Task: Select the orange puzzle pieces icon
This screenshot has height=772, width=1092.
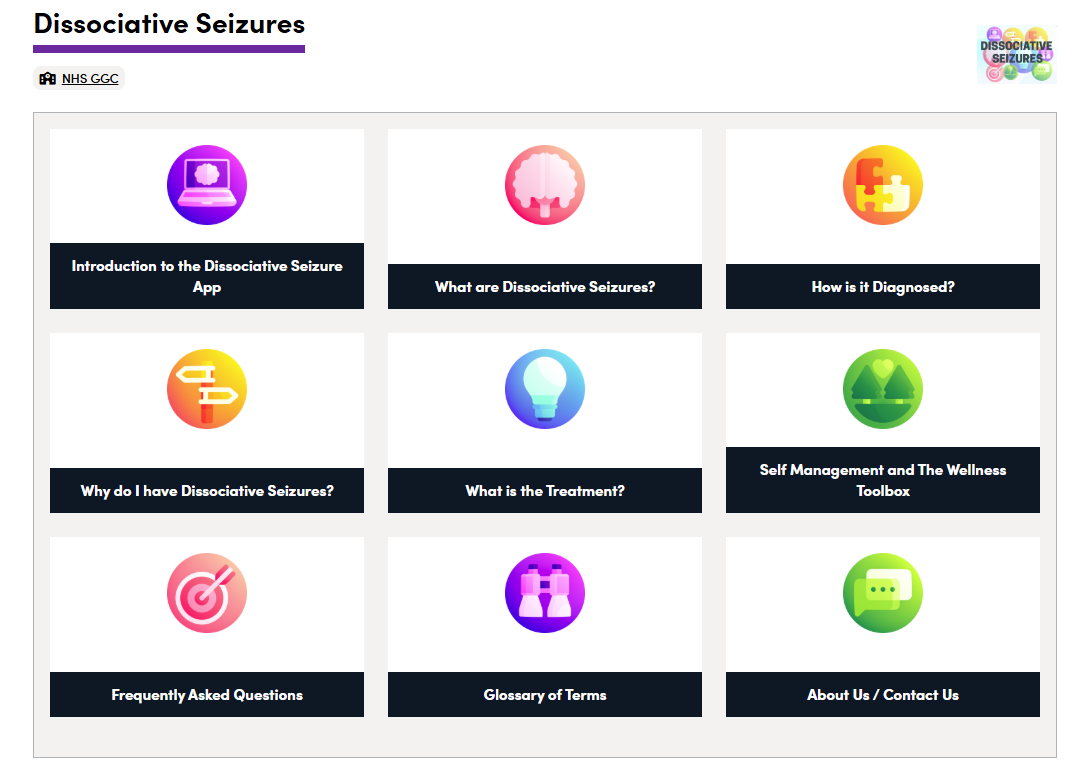Action: tap(883, 185)
